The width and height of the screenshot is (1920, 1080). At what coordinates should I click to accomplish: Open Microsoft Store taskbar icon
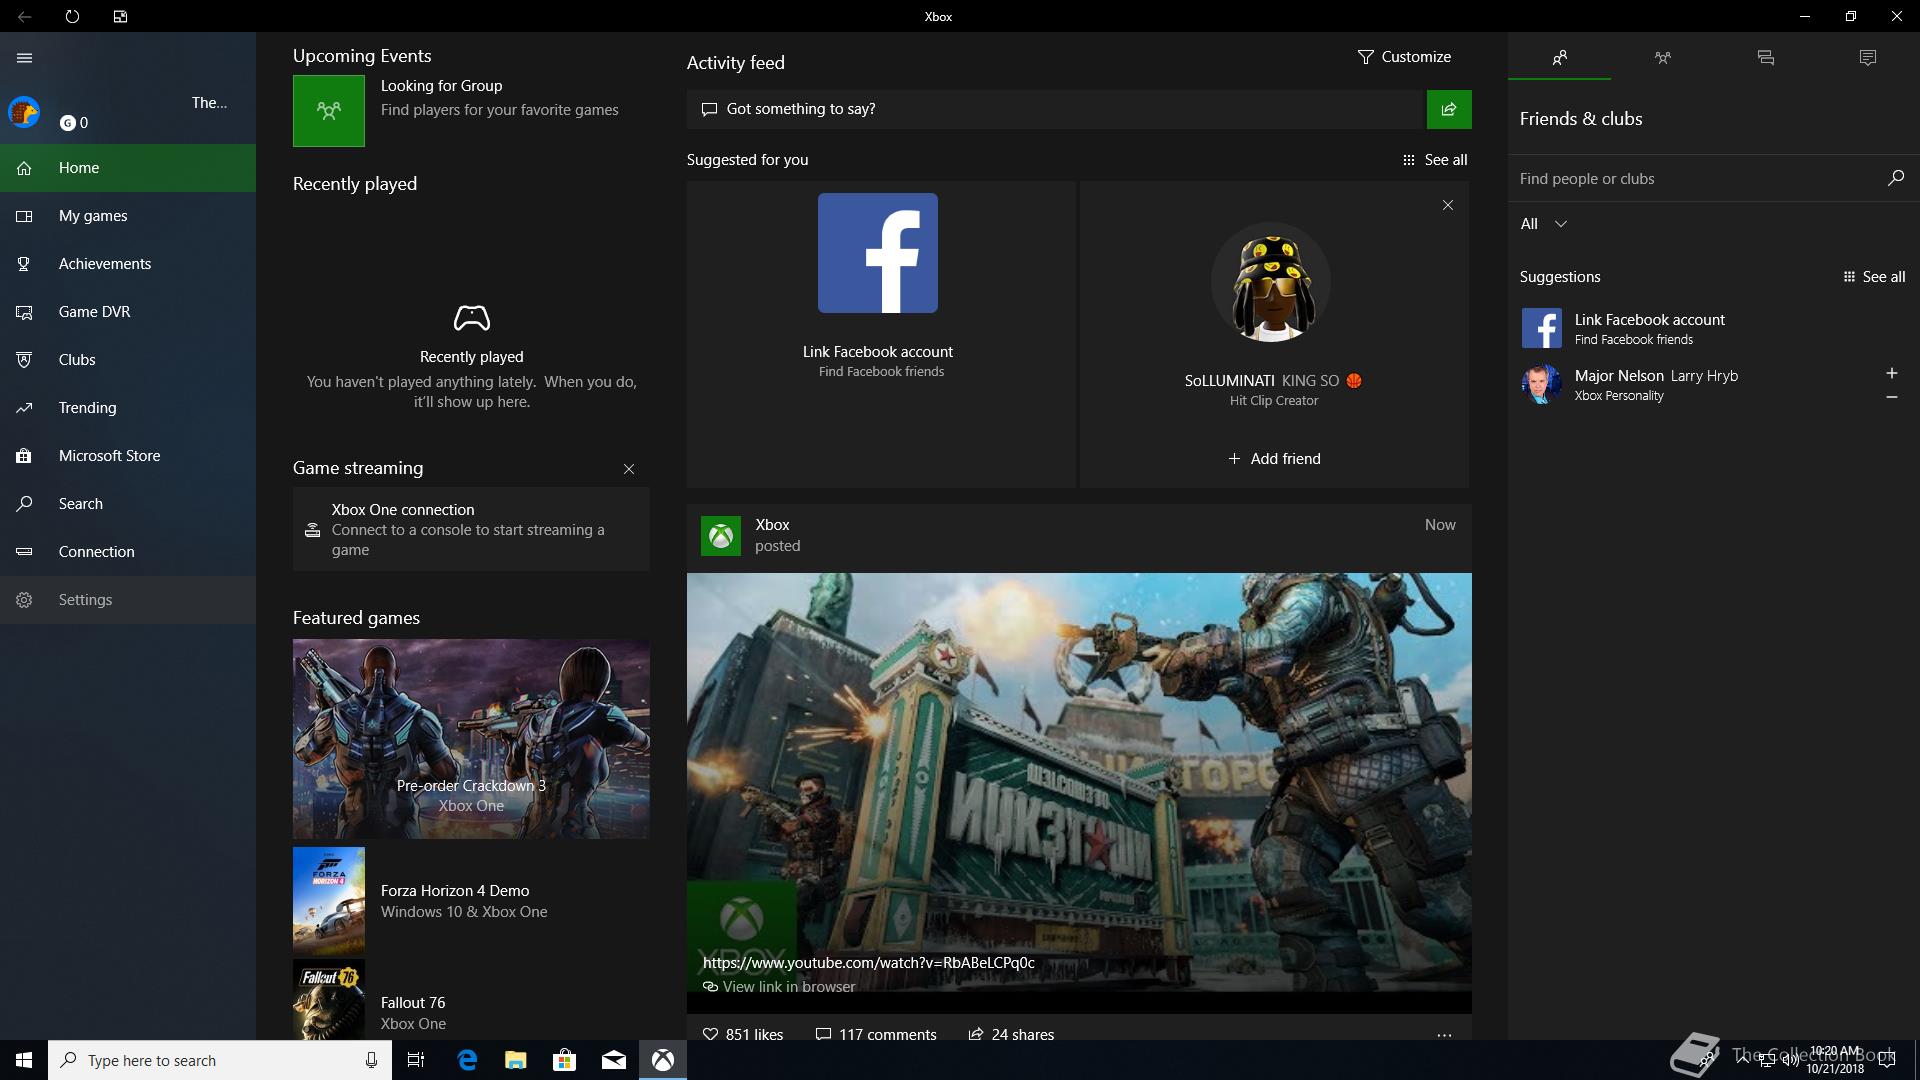tap(564, 1060)
